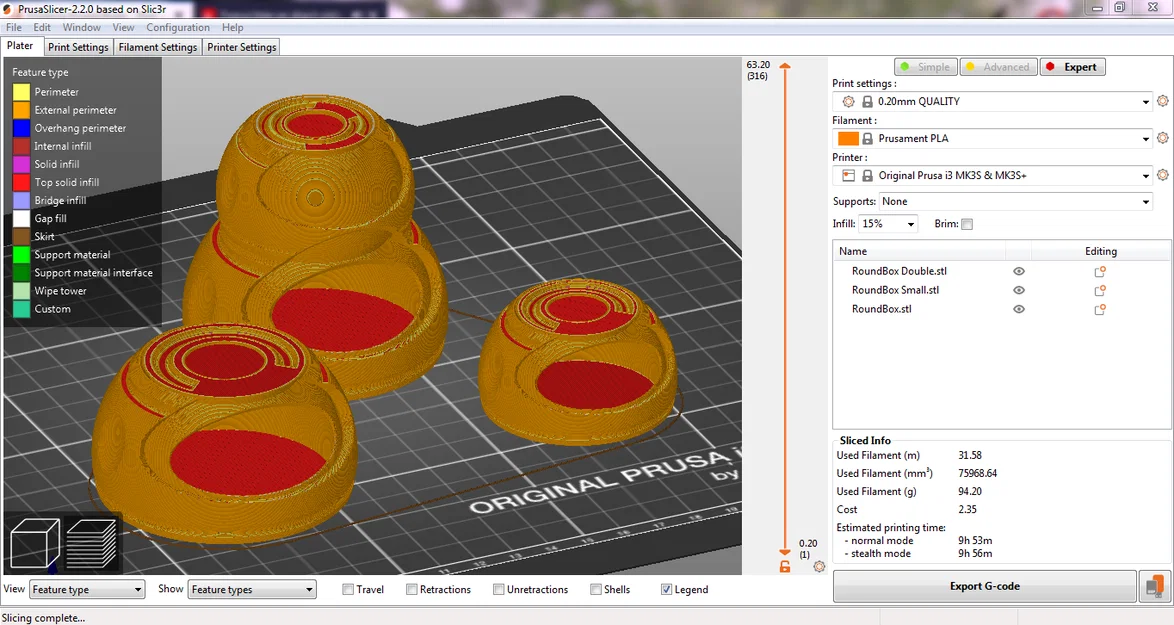Enable Brim checkbox

coord(967,224)
